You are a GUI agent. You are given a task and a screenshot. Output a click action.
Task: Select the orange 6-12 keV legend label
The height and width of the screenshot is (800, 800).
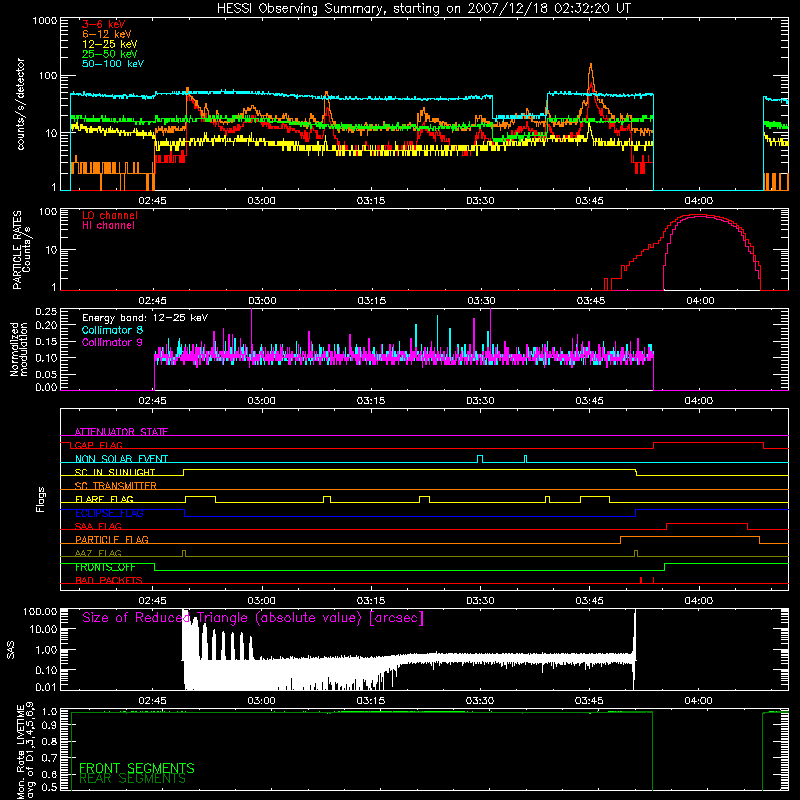107,34
